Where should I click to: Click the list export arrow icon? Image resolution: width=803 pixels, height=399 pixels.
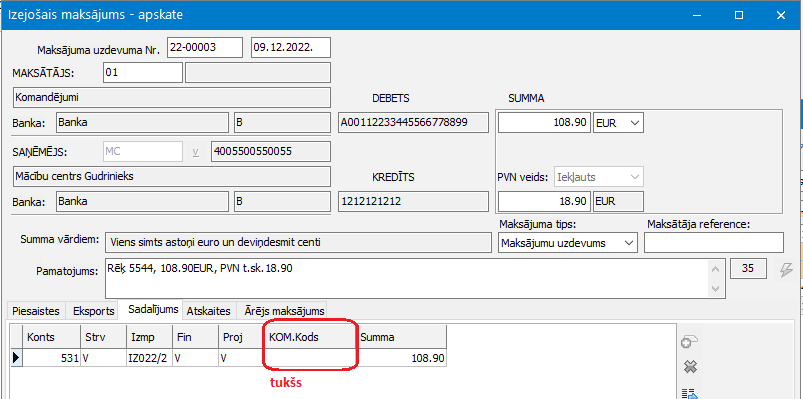(690, 393)
